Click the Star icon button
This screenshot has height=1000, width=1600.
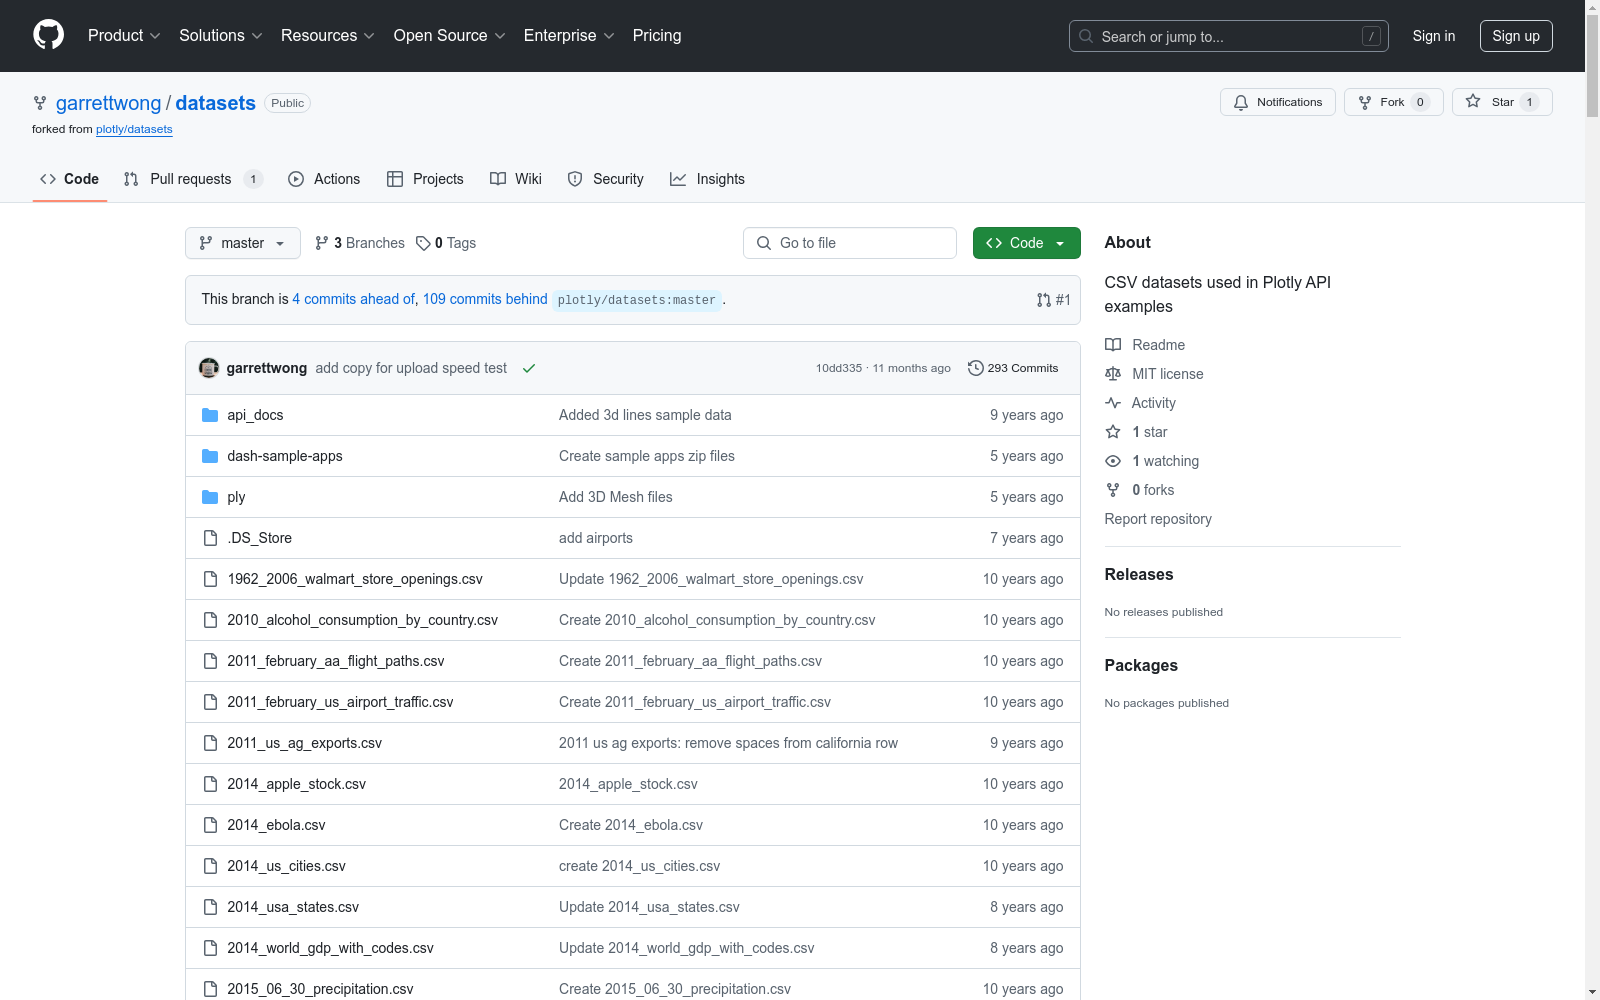pyautogui.click(x=1473, y=101)
